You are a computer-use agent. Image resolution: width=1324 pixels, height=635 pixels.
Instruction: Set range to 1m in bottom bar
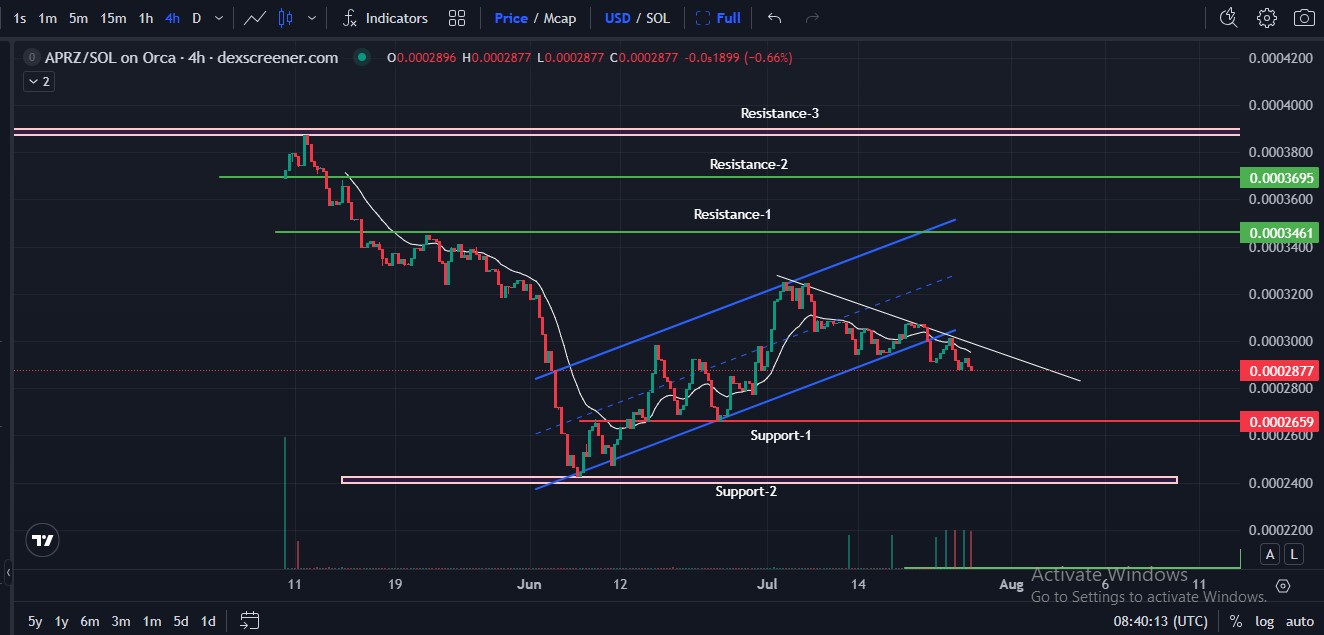point(151,621)
